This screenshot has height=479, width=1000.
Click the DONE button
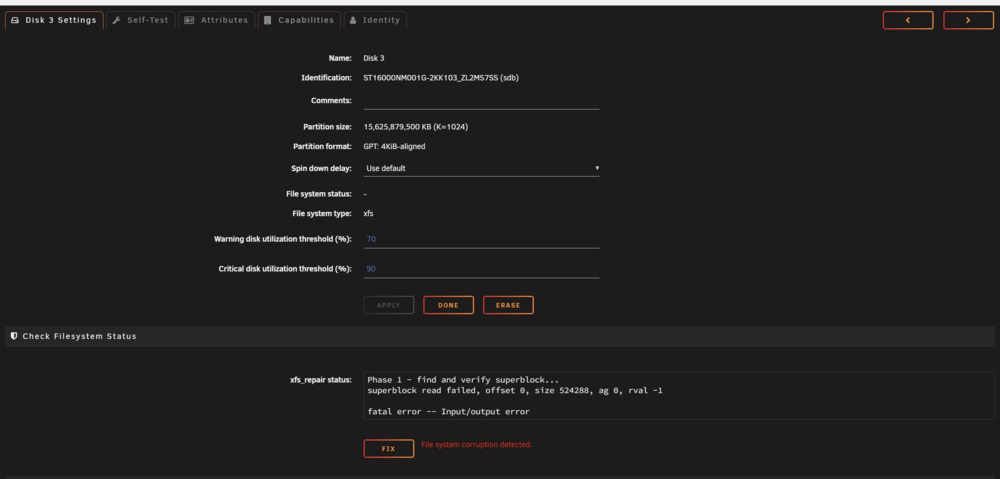click(x=448, y=306)
